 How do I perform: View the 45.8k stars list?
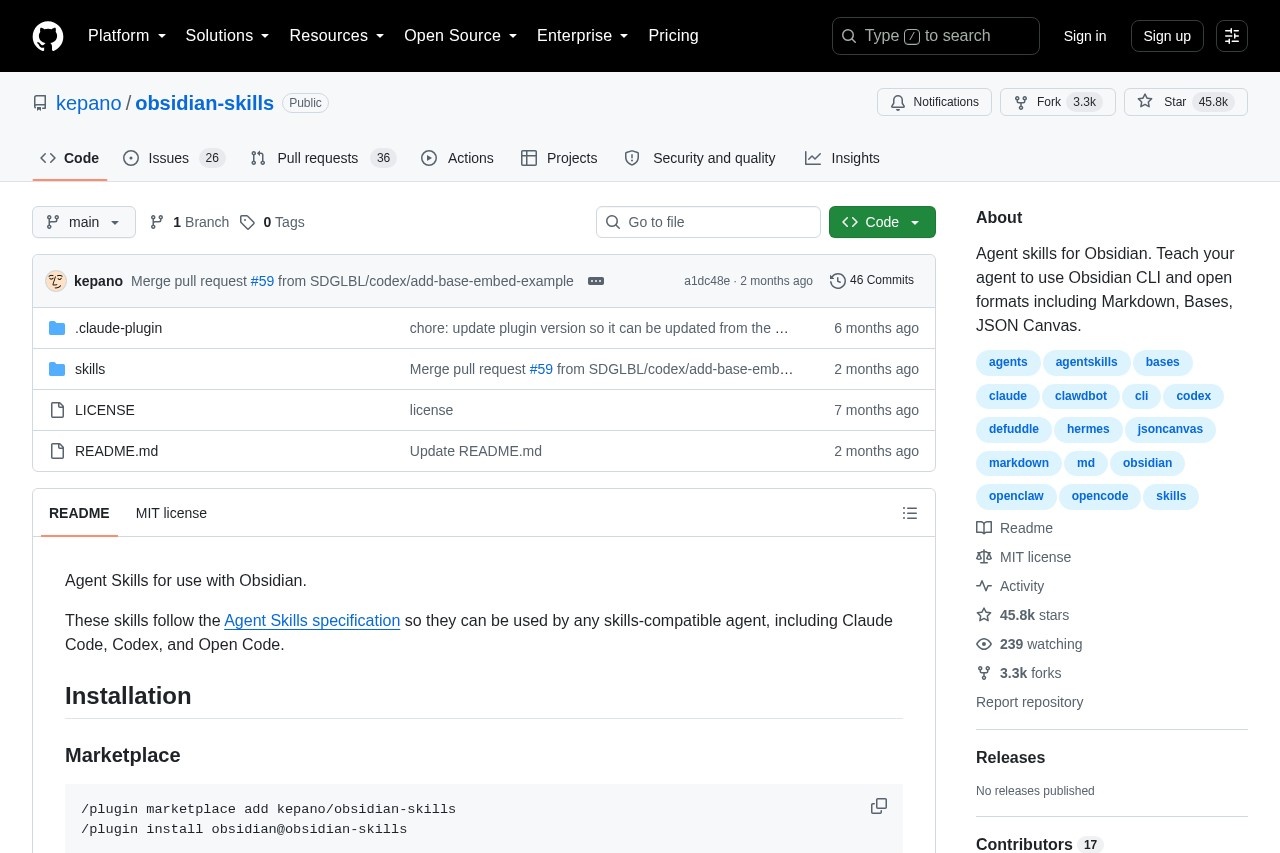coord(1022,615)
